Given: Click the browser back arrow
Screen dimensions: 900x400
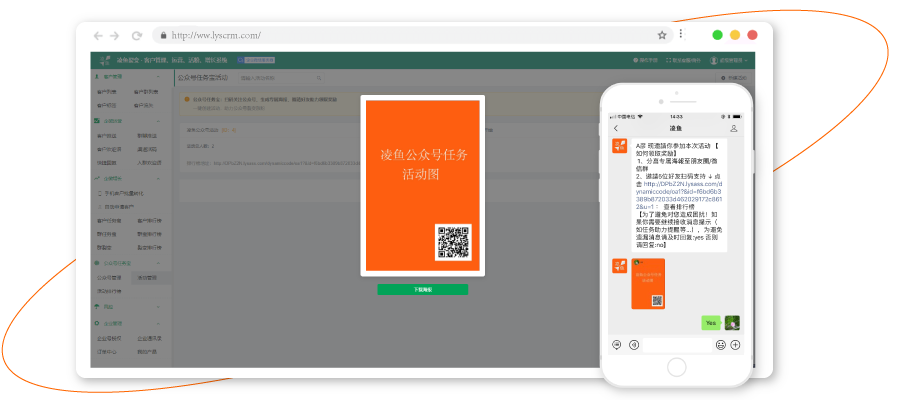Looking at the screenshot, I should 111,35.
